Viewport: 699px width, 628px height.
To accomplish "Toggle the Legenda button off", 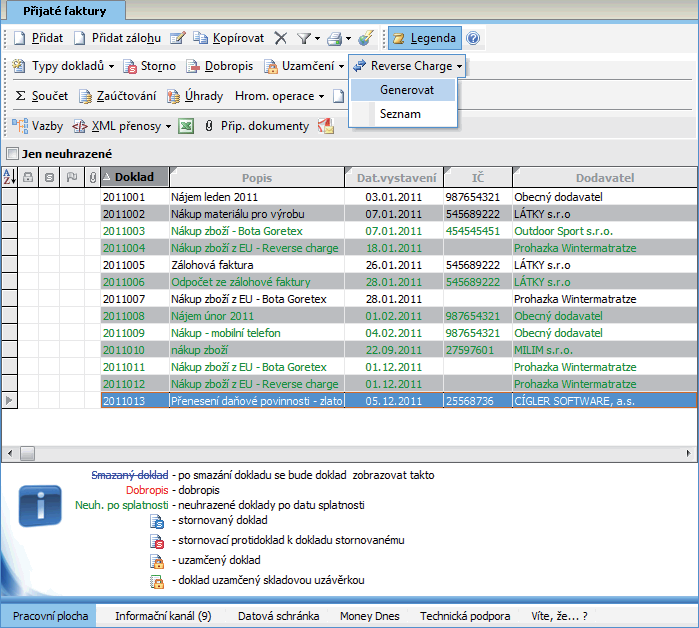I will point(424,39).
